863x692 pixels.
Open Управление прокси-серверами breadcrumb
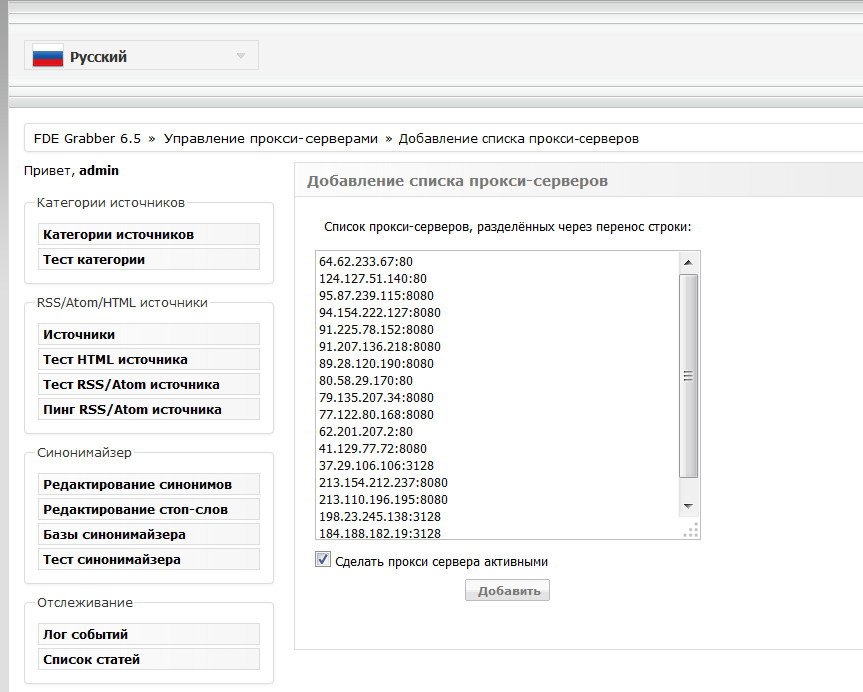pyautogui.click(x=271, y=139)
